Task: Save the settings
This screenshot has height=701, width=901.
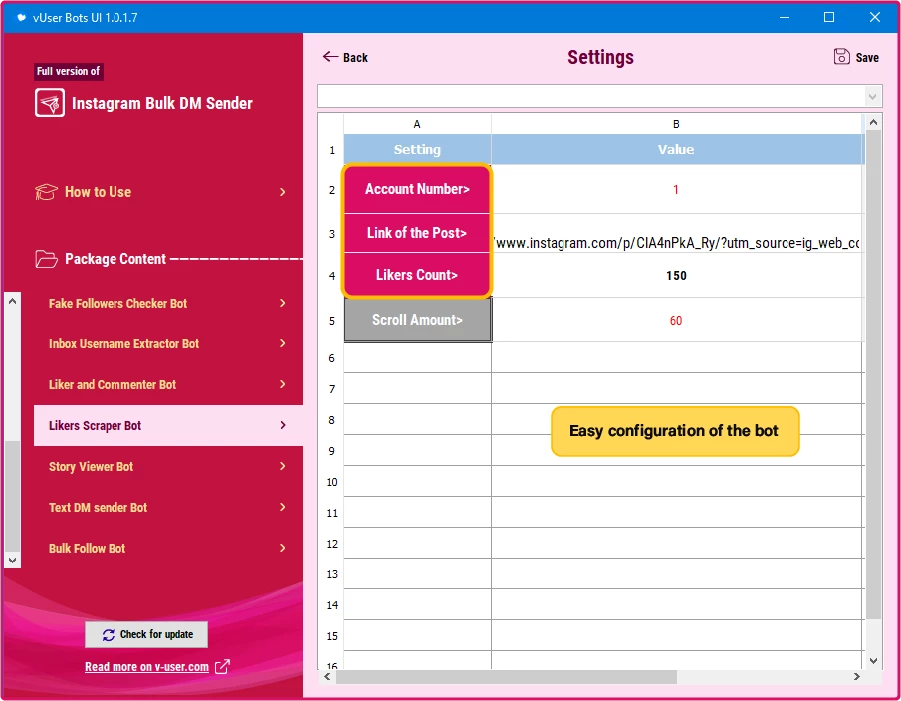Action: pos(856,57)
